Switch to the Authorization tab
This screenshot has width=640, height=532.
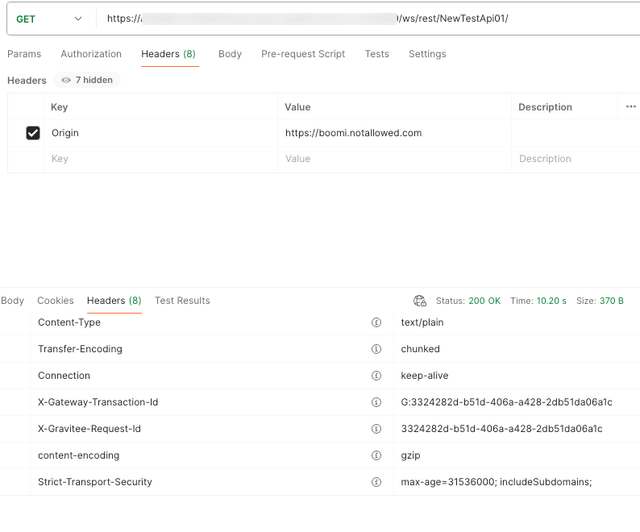[x=91, y=54]
